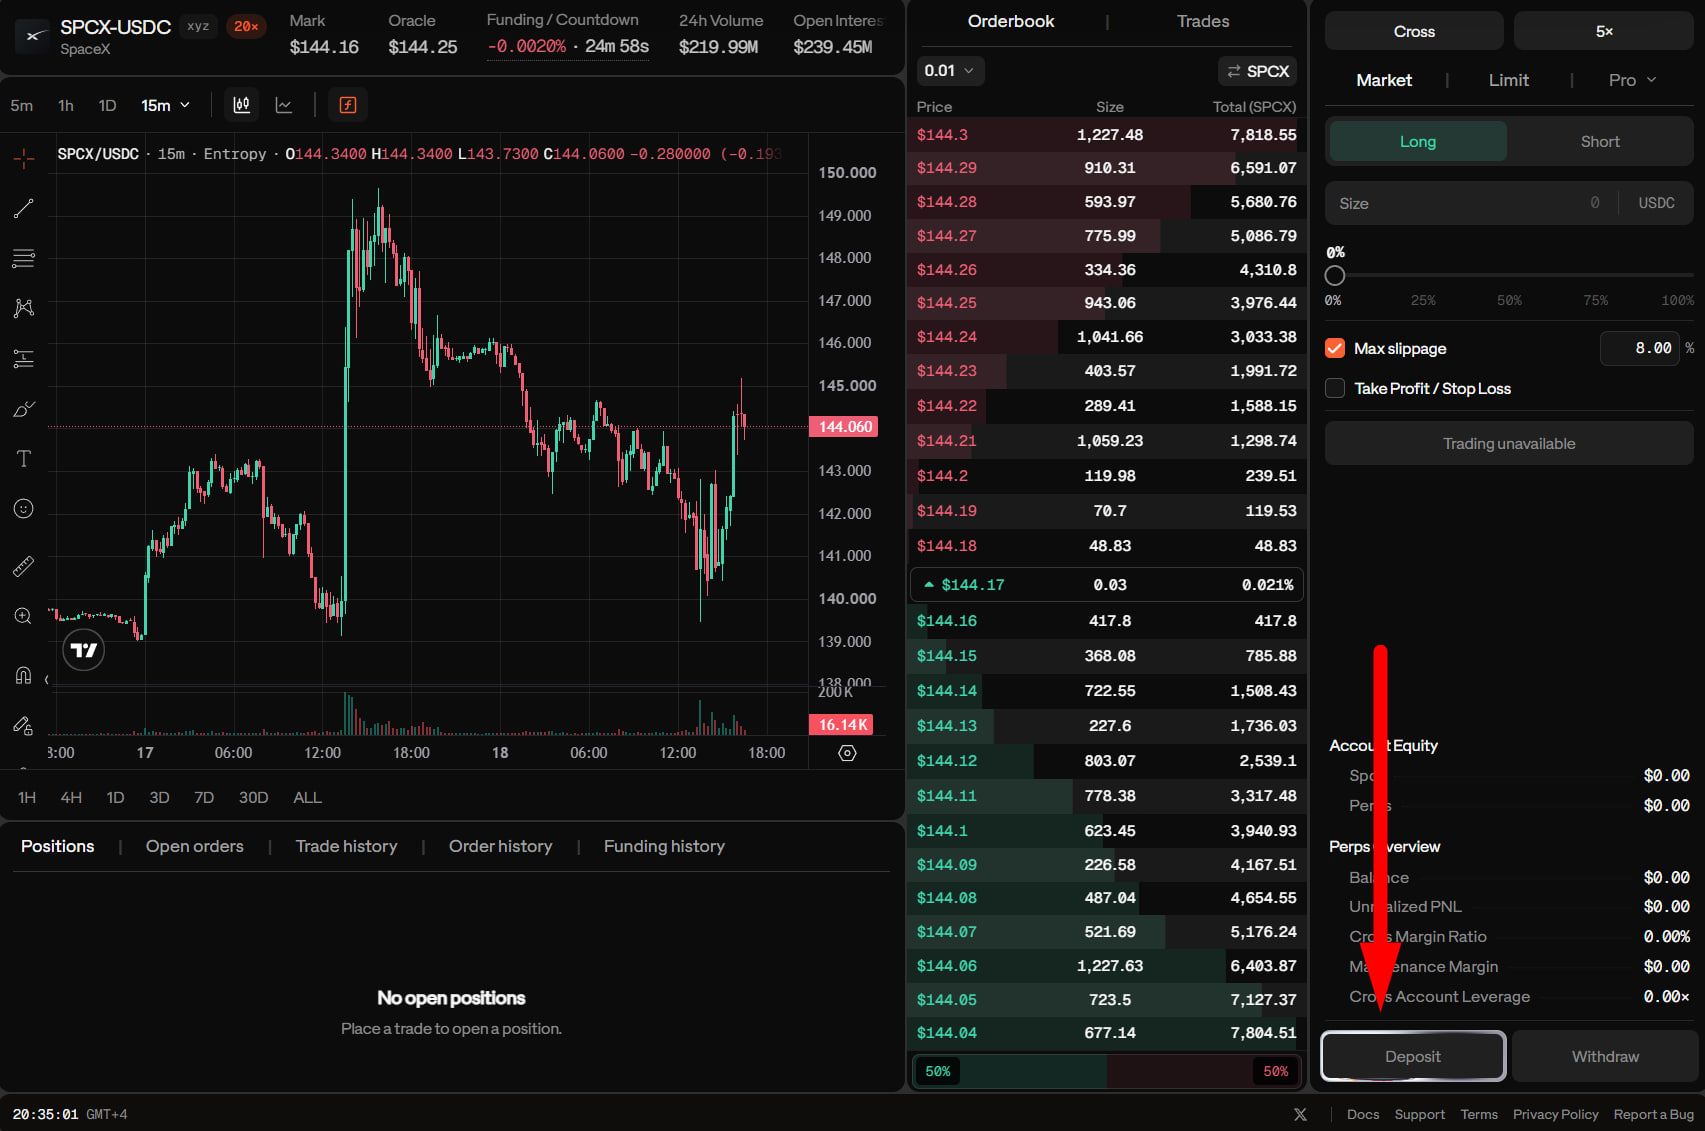
Task: Activate the zoom in tool
Action: pos(24,616)
